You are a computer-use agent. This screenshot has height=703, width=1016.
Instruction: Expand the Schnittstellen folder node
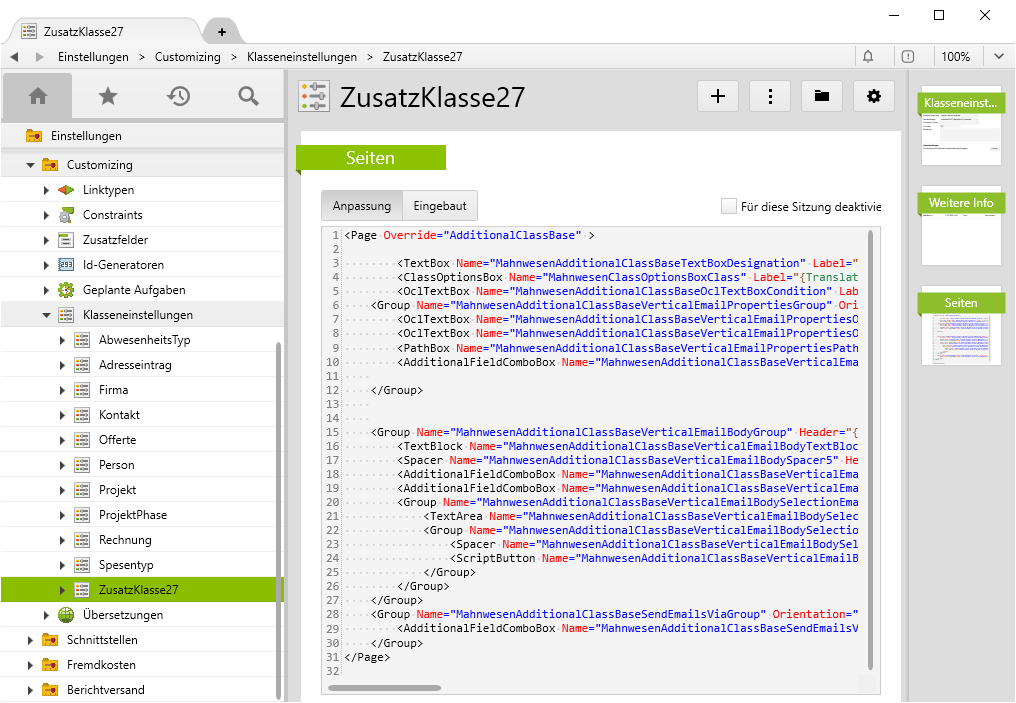pos(30,640)
